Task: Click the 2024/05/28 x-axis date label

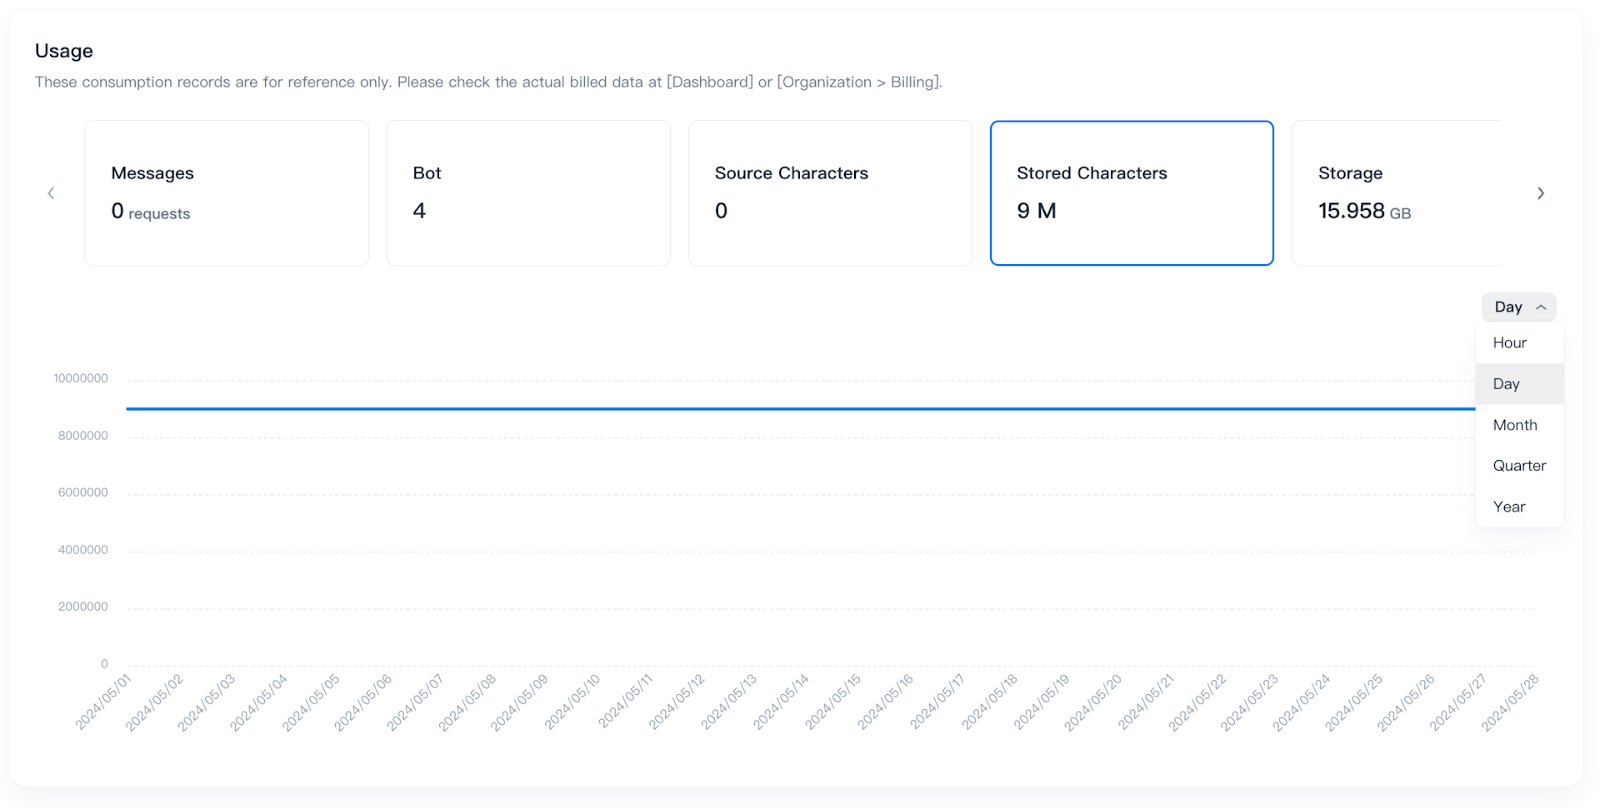Action: point(1510,702)
